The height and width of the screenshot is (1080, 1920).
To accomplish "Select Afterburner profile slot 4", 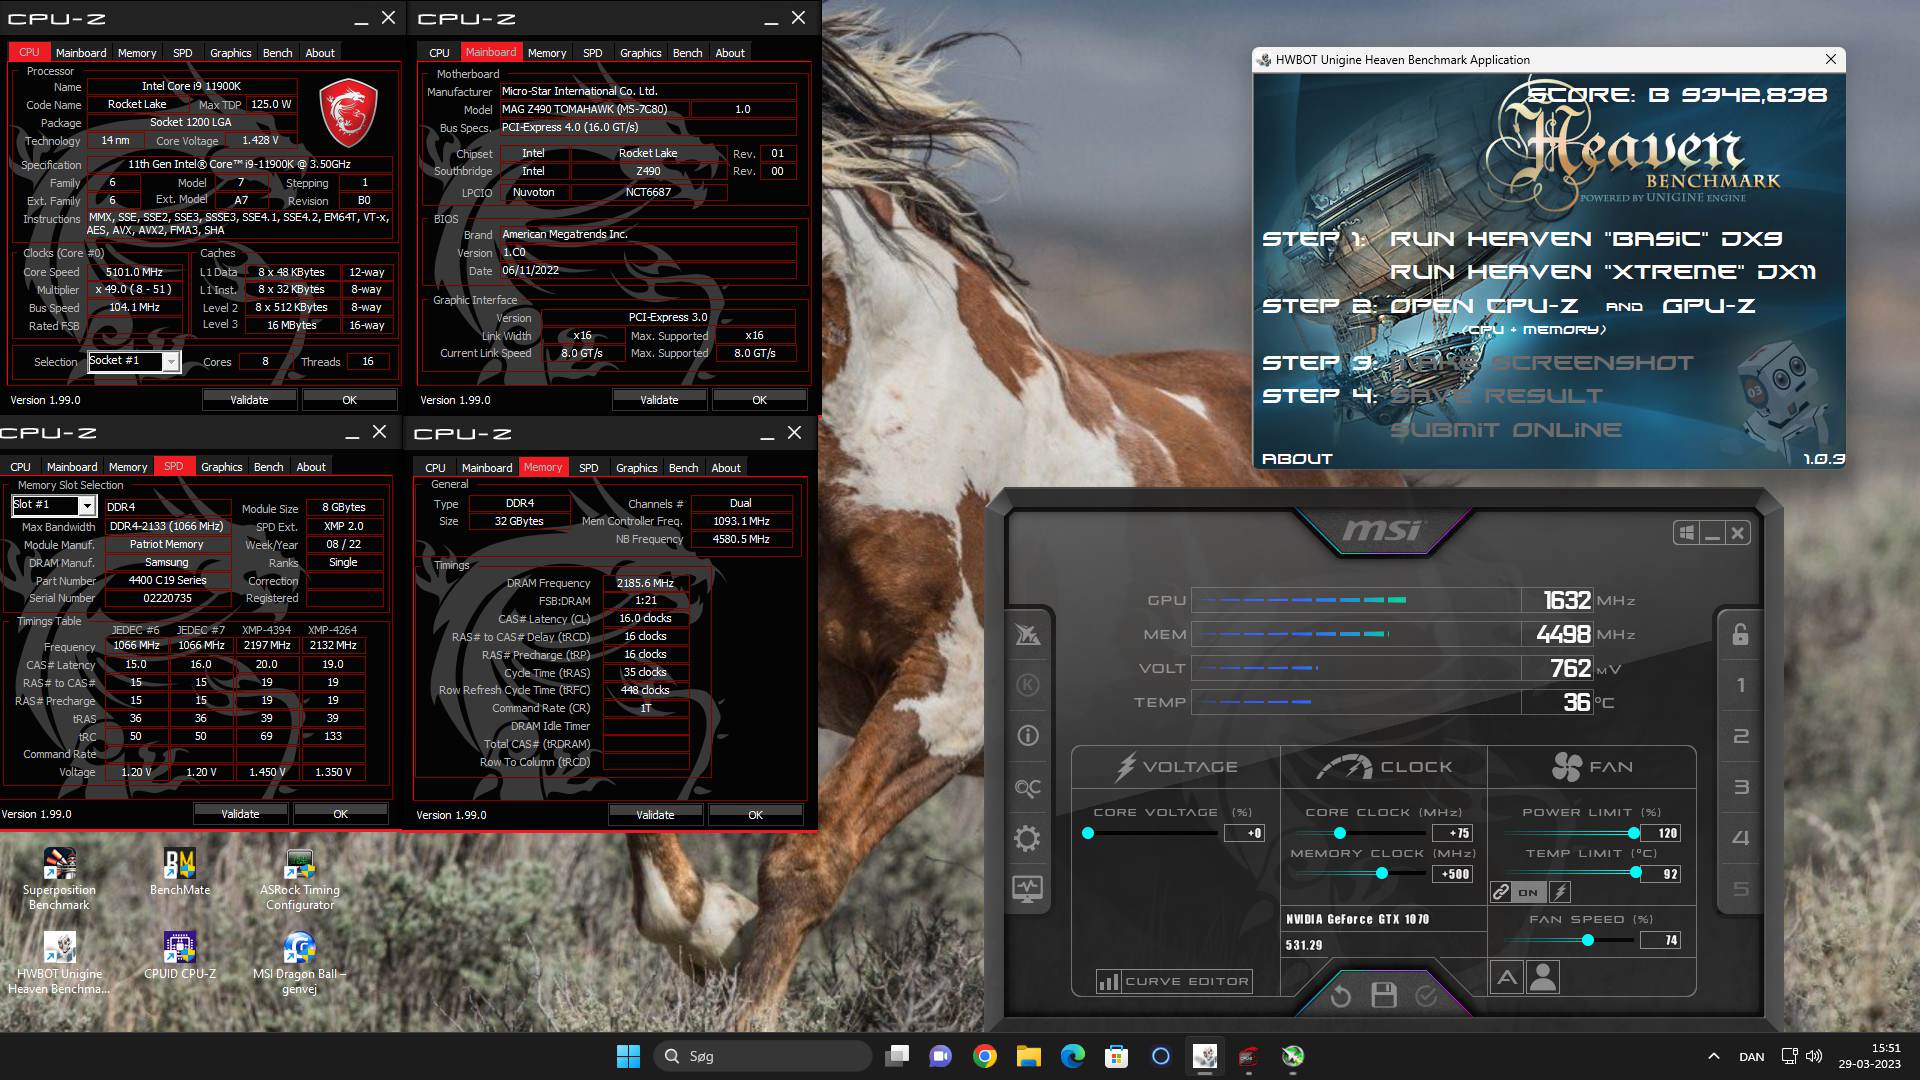I will tap(1740, 838).
